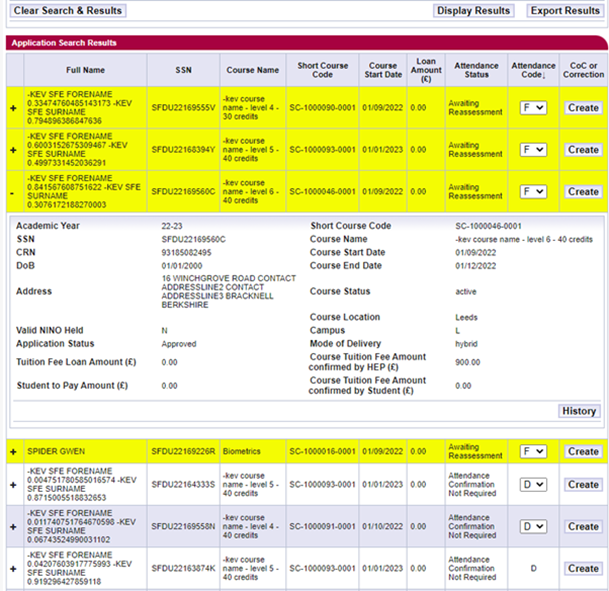The width and height of the screenshot is (609, 591).
Task: Click Create for SFDU22169555V row
Action: click(x=582, y=108)
